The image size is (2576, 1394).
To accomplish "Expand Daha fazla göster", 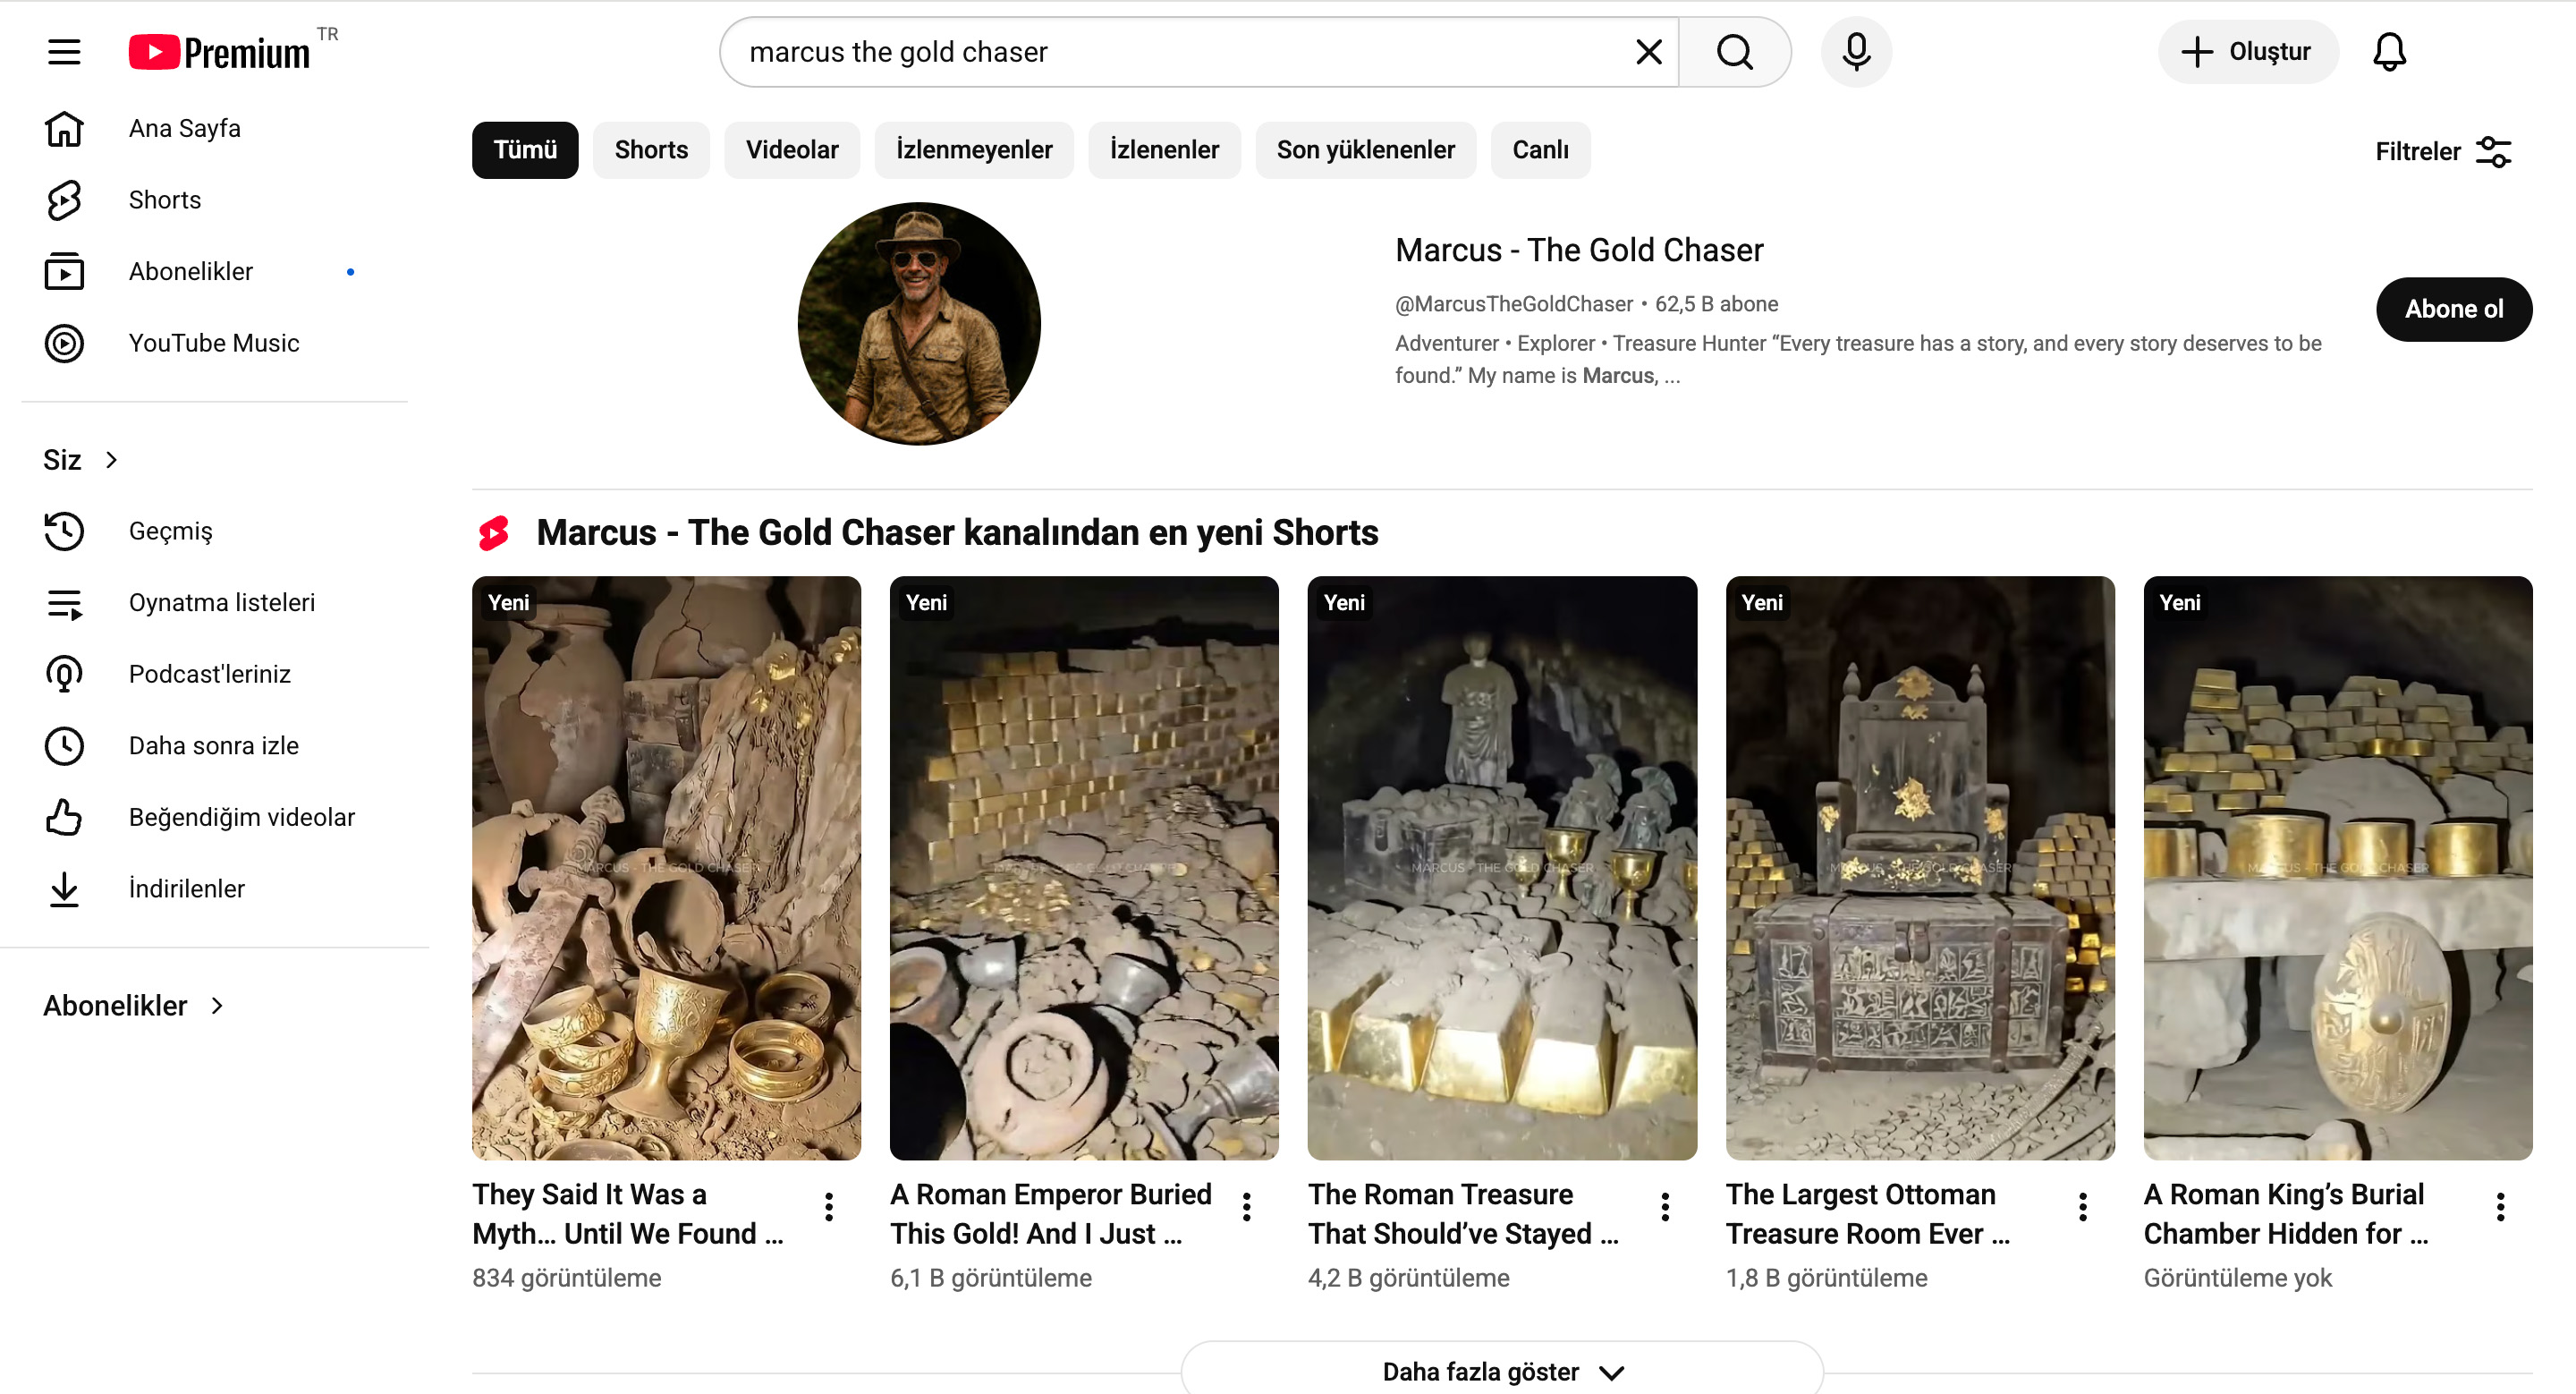I will [x=1501, y=1370].
